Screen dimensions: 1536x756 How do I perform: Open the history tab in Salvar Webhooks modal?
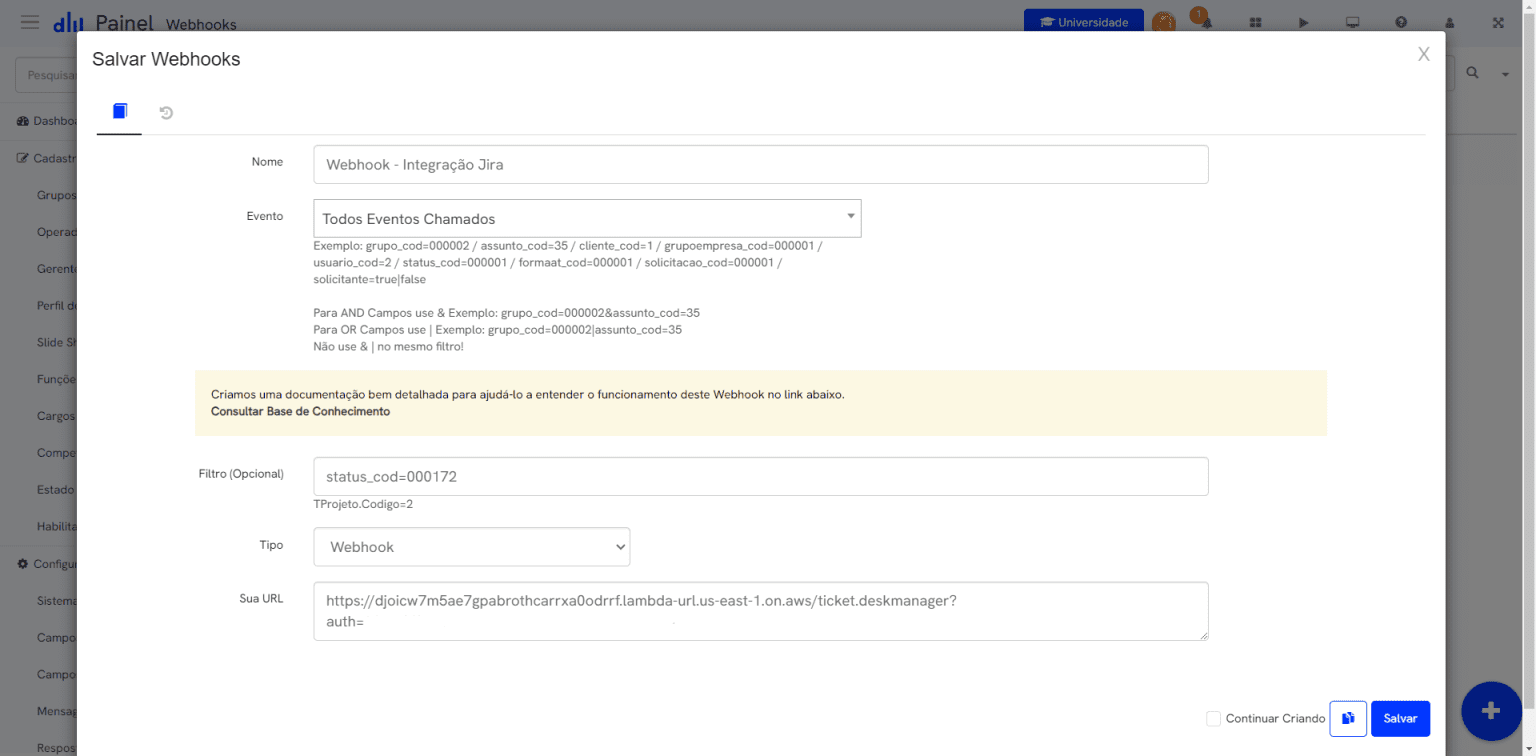pyautogui.click(x=166, y=112)
